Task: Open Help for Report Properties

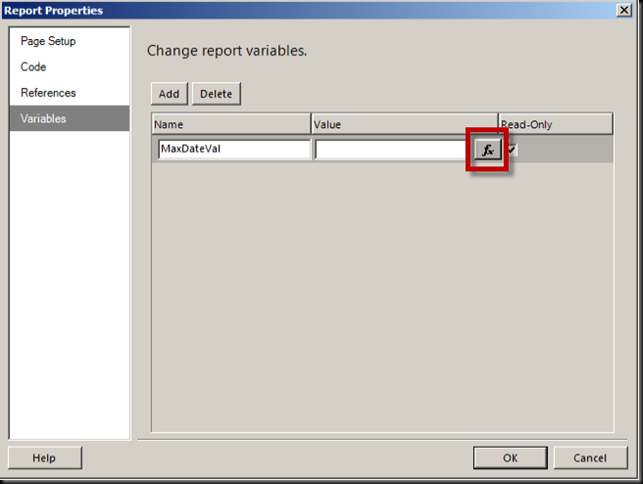Action: pos(44,458)
